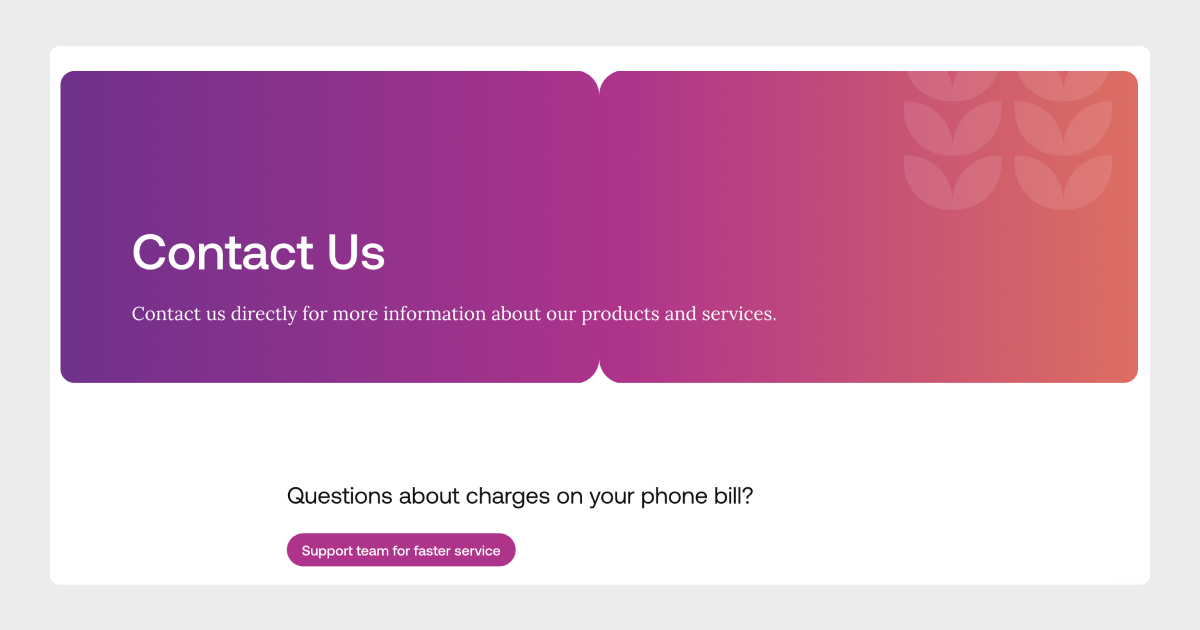Open the Contact Us heading link
The width and height of the screenshot is (1200, 630).
pyautogui.click(x=258, y=253)
